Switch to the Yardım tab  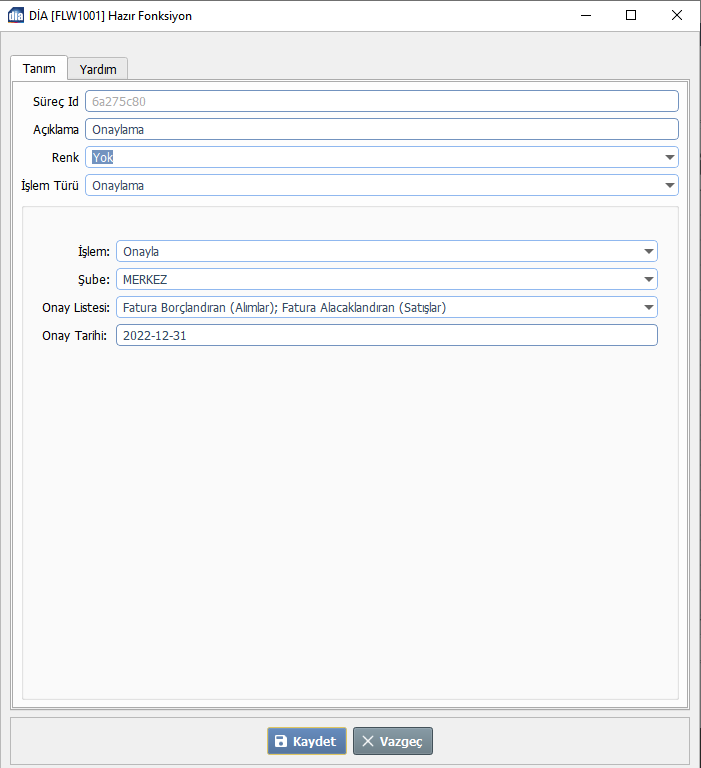(x=98, y=69)
